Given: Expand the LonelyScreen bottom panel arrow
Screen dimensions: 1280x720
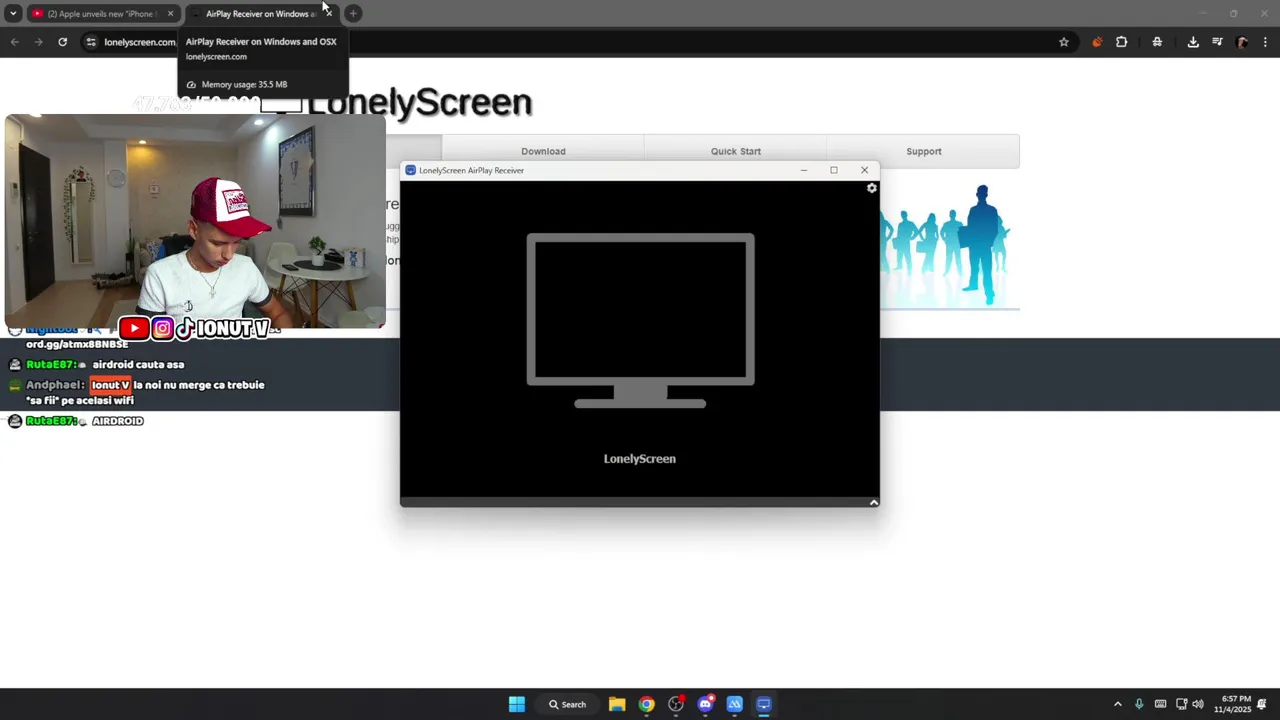Looking at the screenshot, I should coord(874,502).
